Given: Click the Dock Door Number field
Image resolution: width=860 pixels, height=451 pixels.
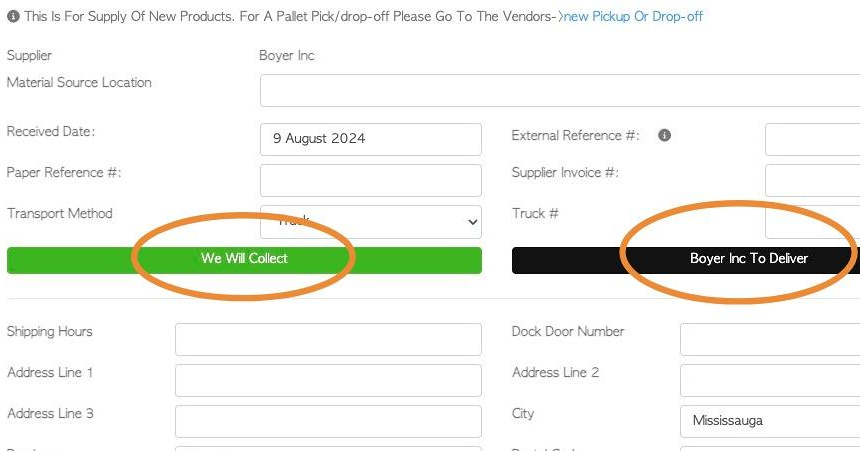Looking at the screenshot, I should pos(770,339).
